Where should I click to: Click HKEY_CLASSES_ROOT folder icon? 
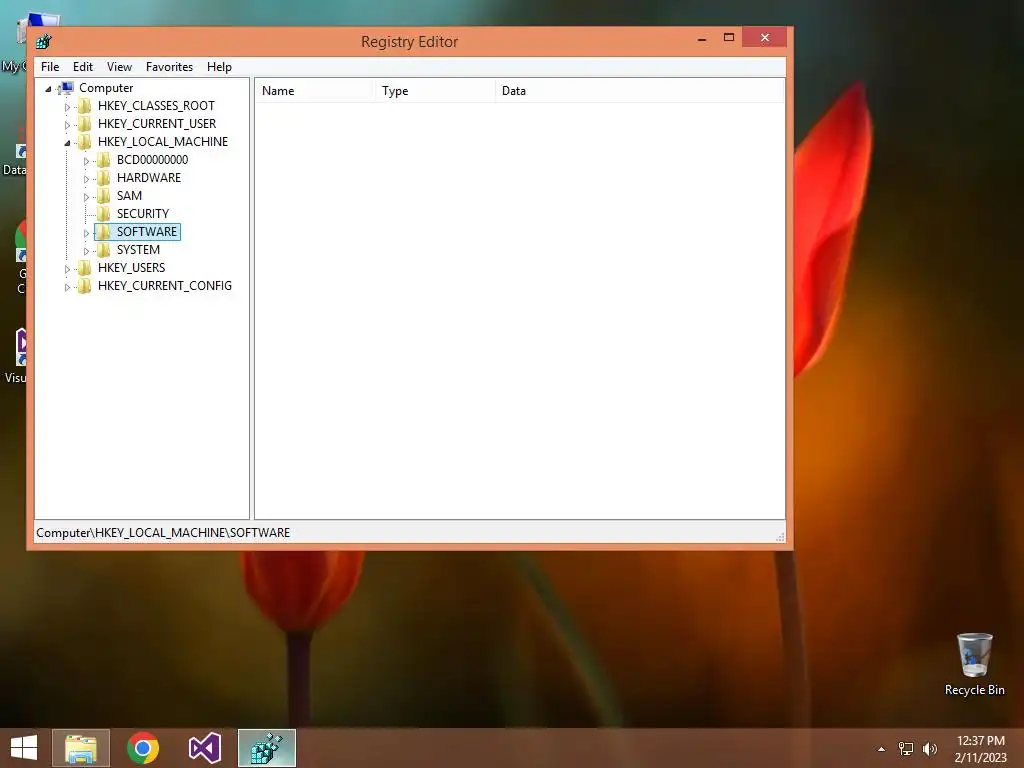(x=84, y=106)
